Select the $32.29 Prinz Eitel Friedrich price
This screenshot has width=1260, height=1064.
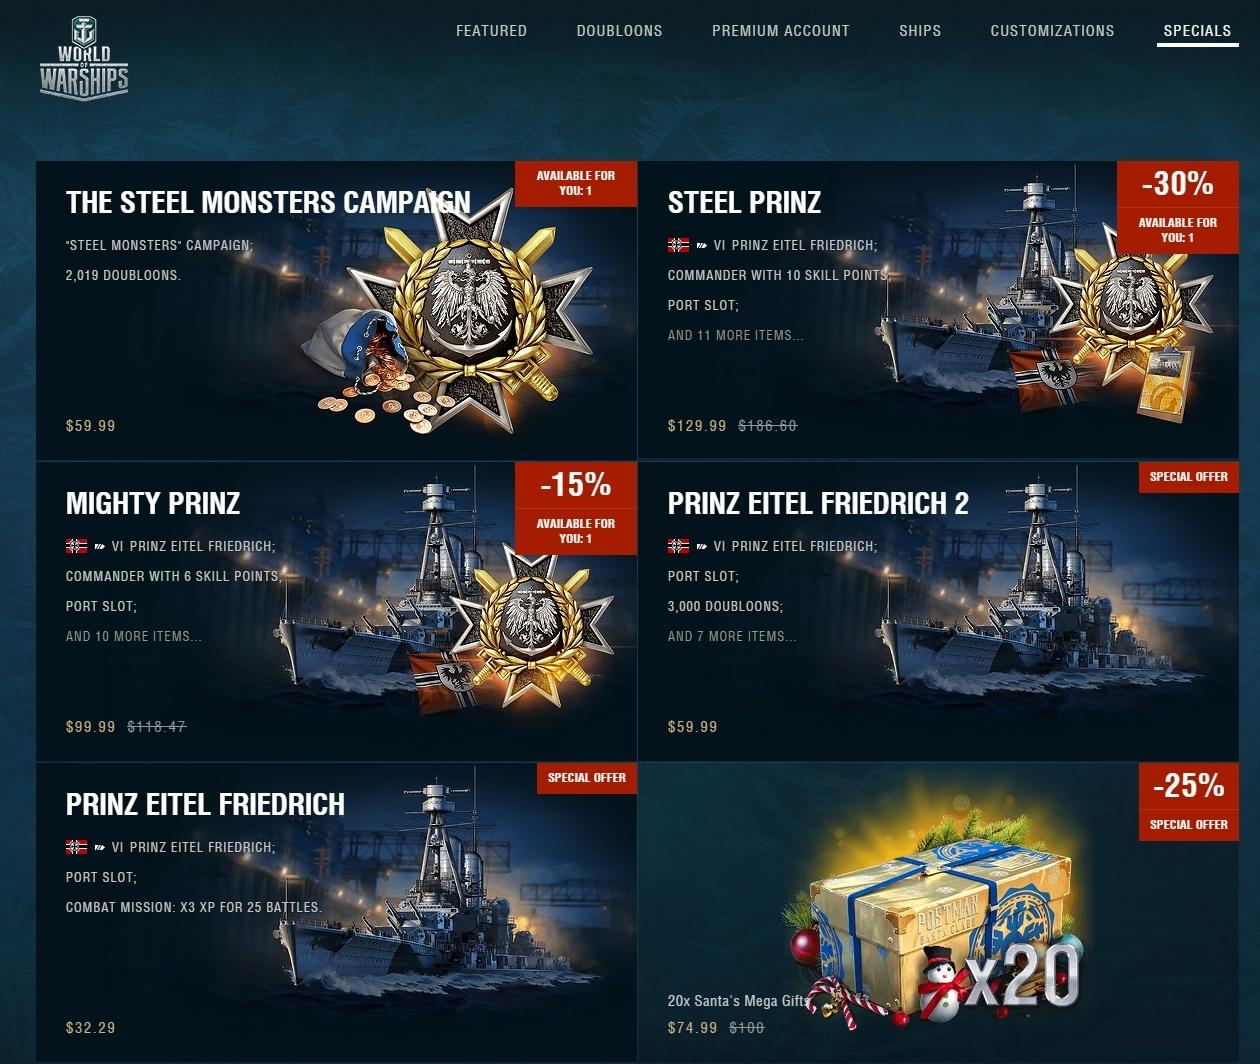tap(91, 1027)
